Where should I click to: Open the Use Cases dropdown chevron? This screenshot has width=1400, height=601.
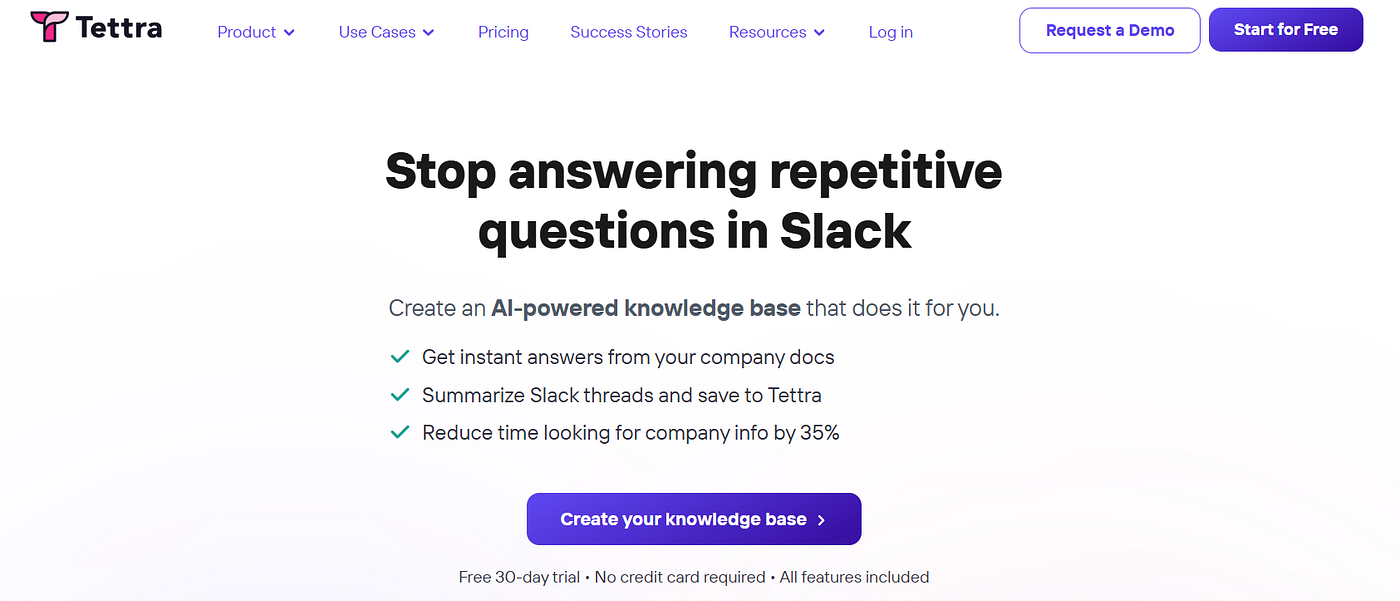[428, 33]
